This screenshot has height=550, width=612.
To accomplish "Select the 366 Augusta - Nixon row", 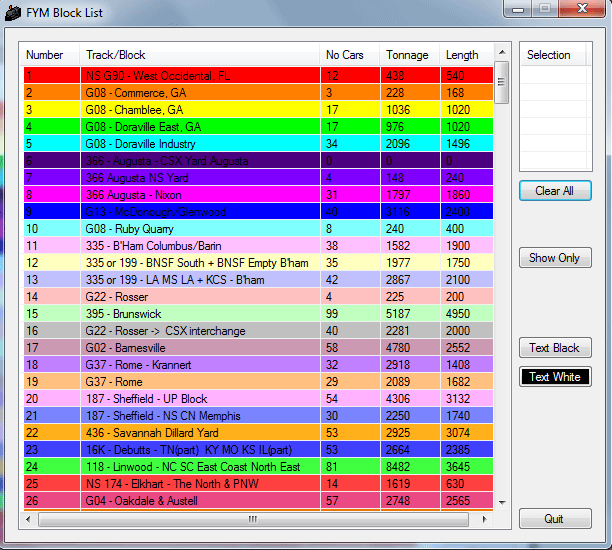I will click(x=258, y=194).
